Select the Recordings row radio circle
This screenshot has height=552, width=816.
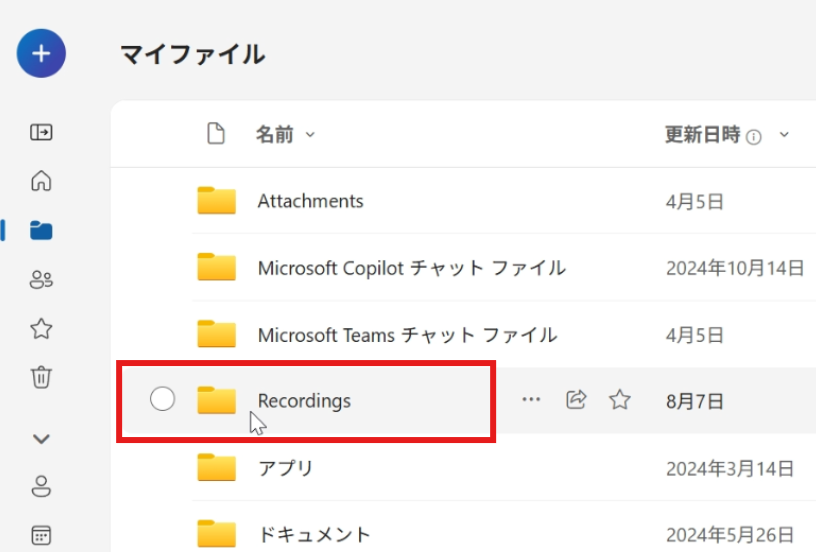coord(162,400)
